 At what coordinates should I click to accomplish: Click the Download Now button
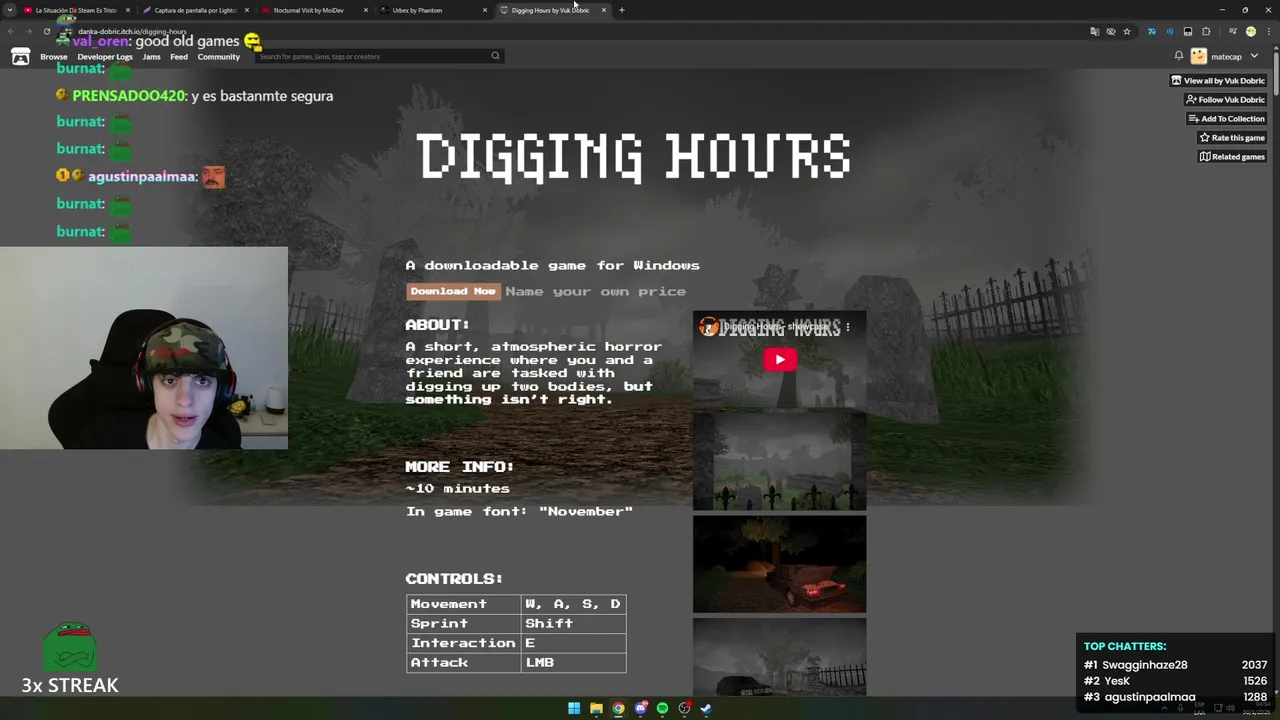(453, 291)
